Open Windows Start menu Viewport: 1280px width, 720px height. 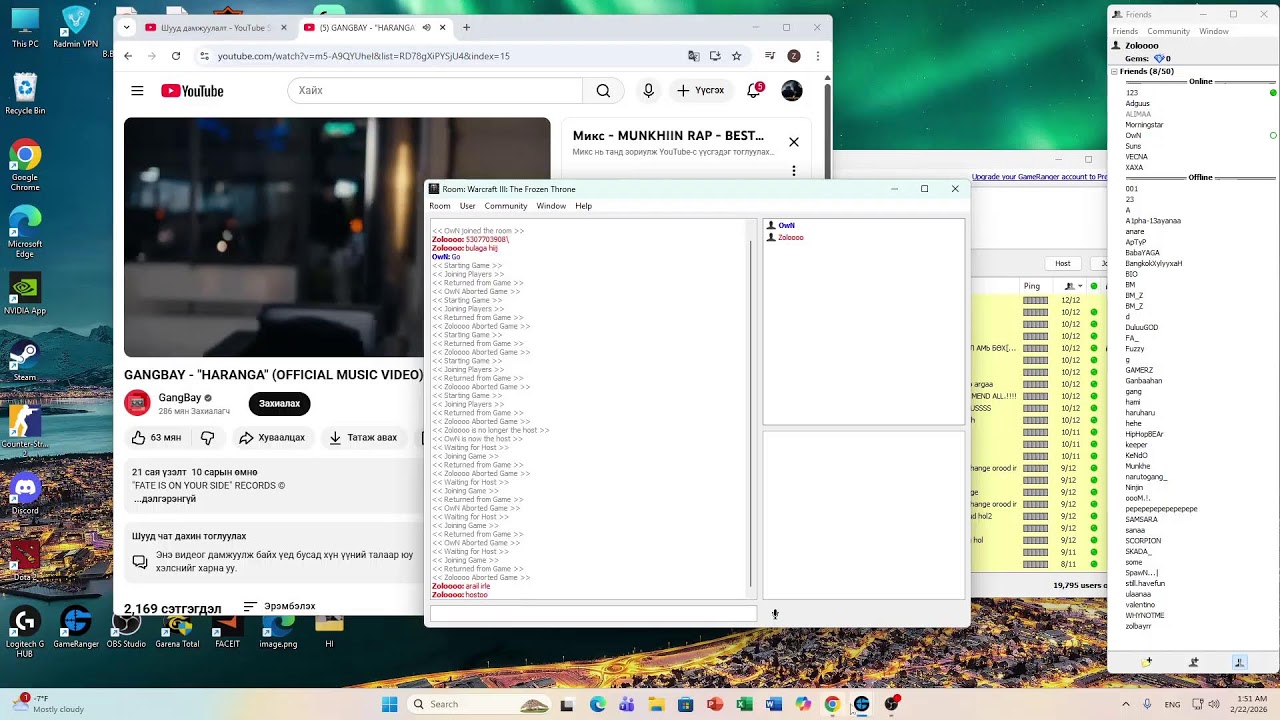click(389, 704)
